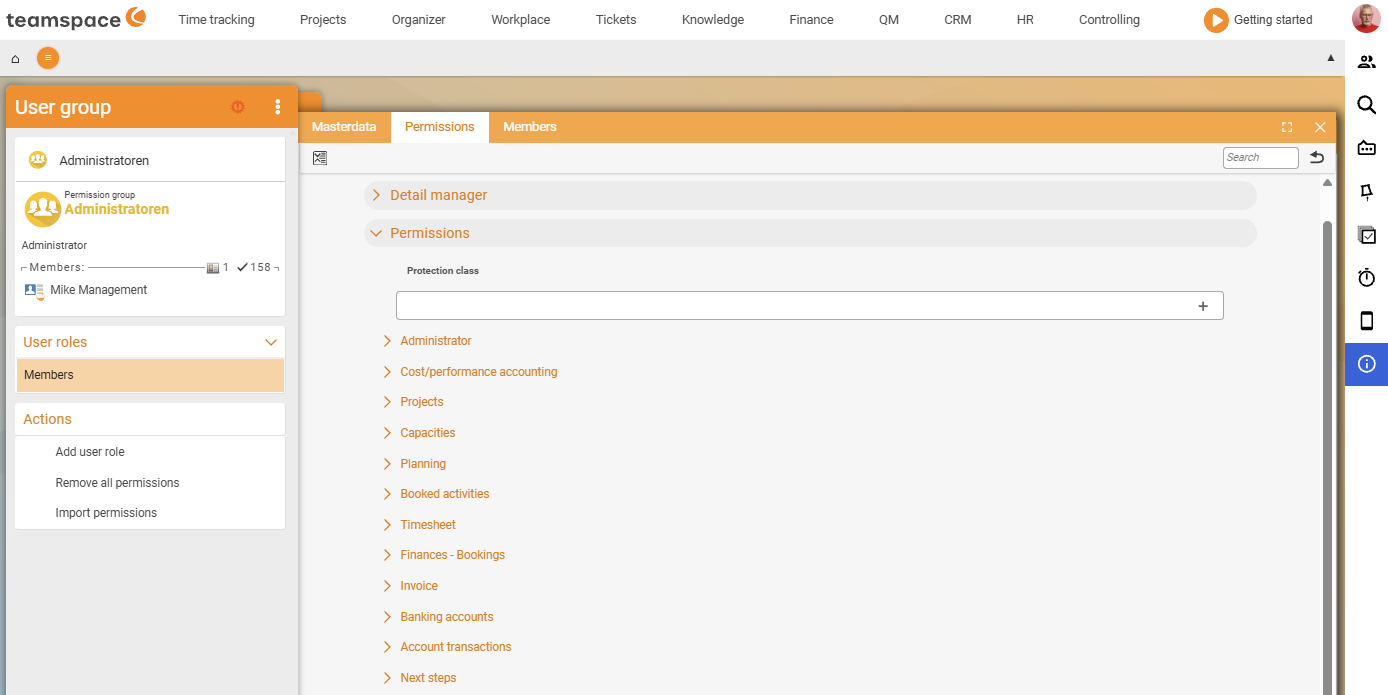Screen dimensions: 1388x695
Task: Open the Time tracking menu
Action: pyautogui.click(x=216, y=20)
